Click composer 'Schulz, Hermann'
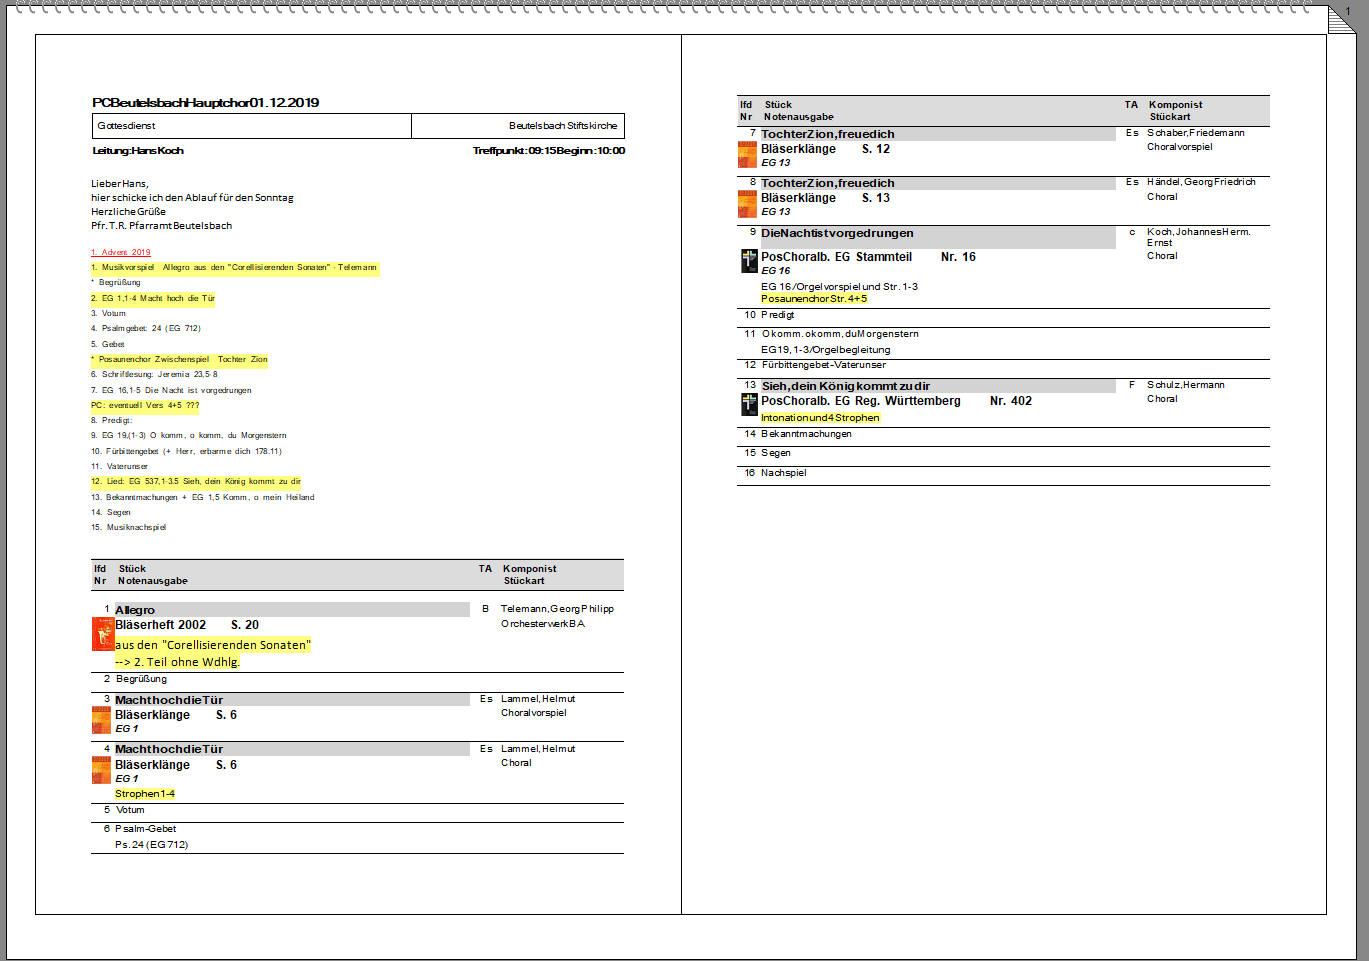The height and width of the screenshot is (961, 1369). point(1186,385)
